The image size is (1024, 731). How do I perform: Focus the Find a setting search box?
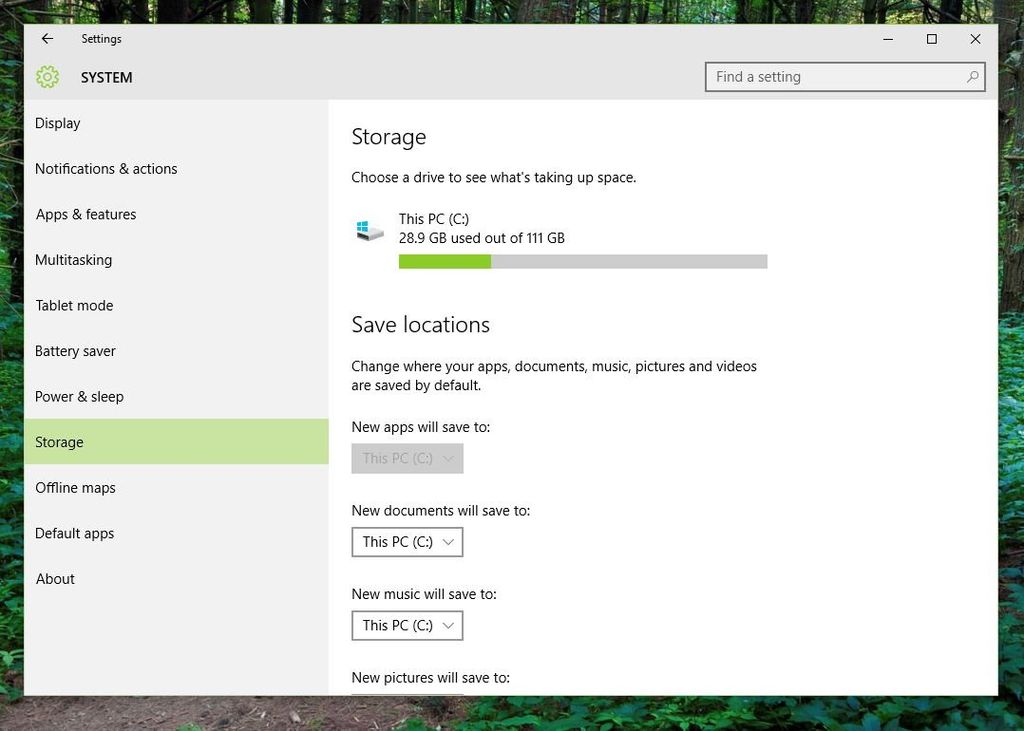[x=835, y=77]
